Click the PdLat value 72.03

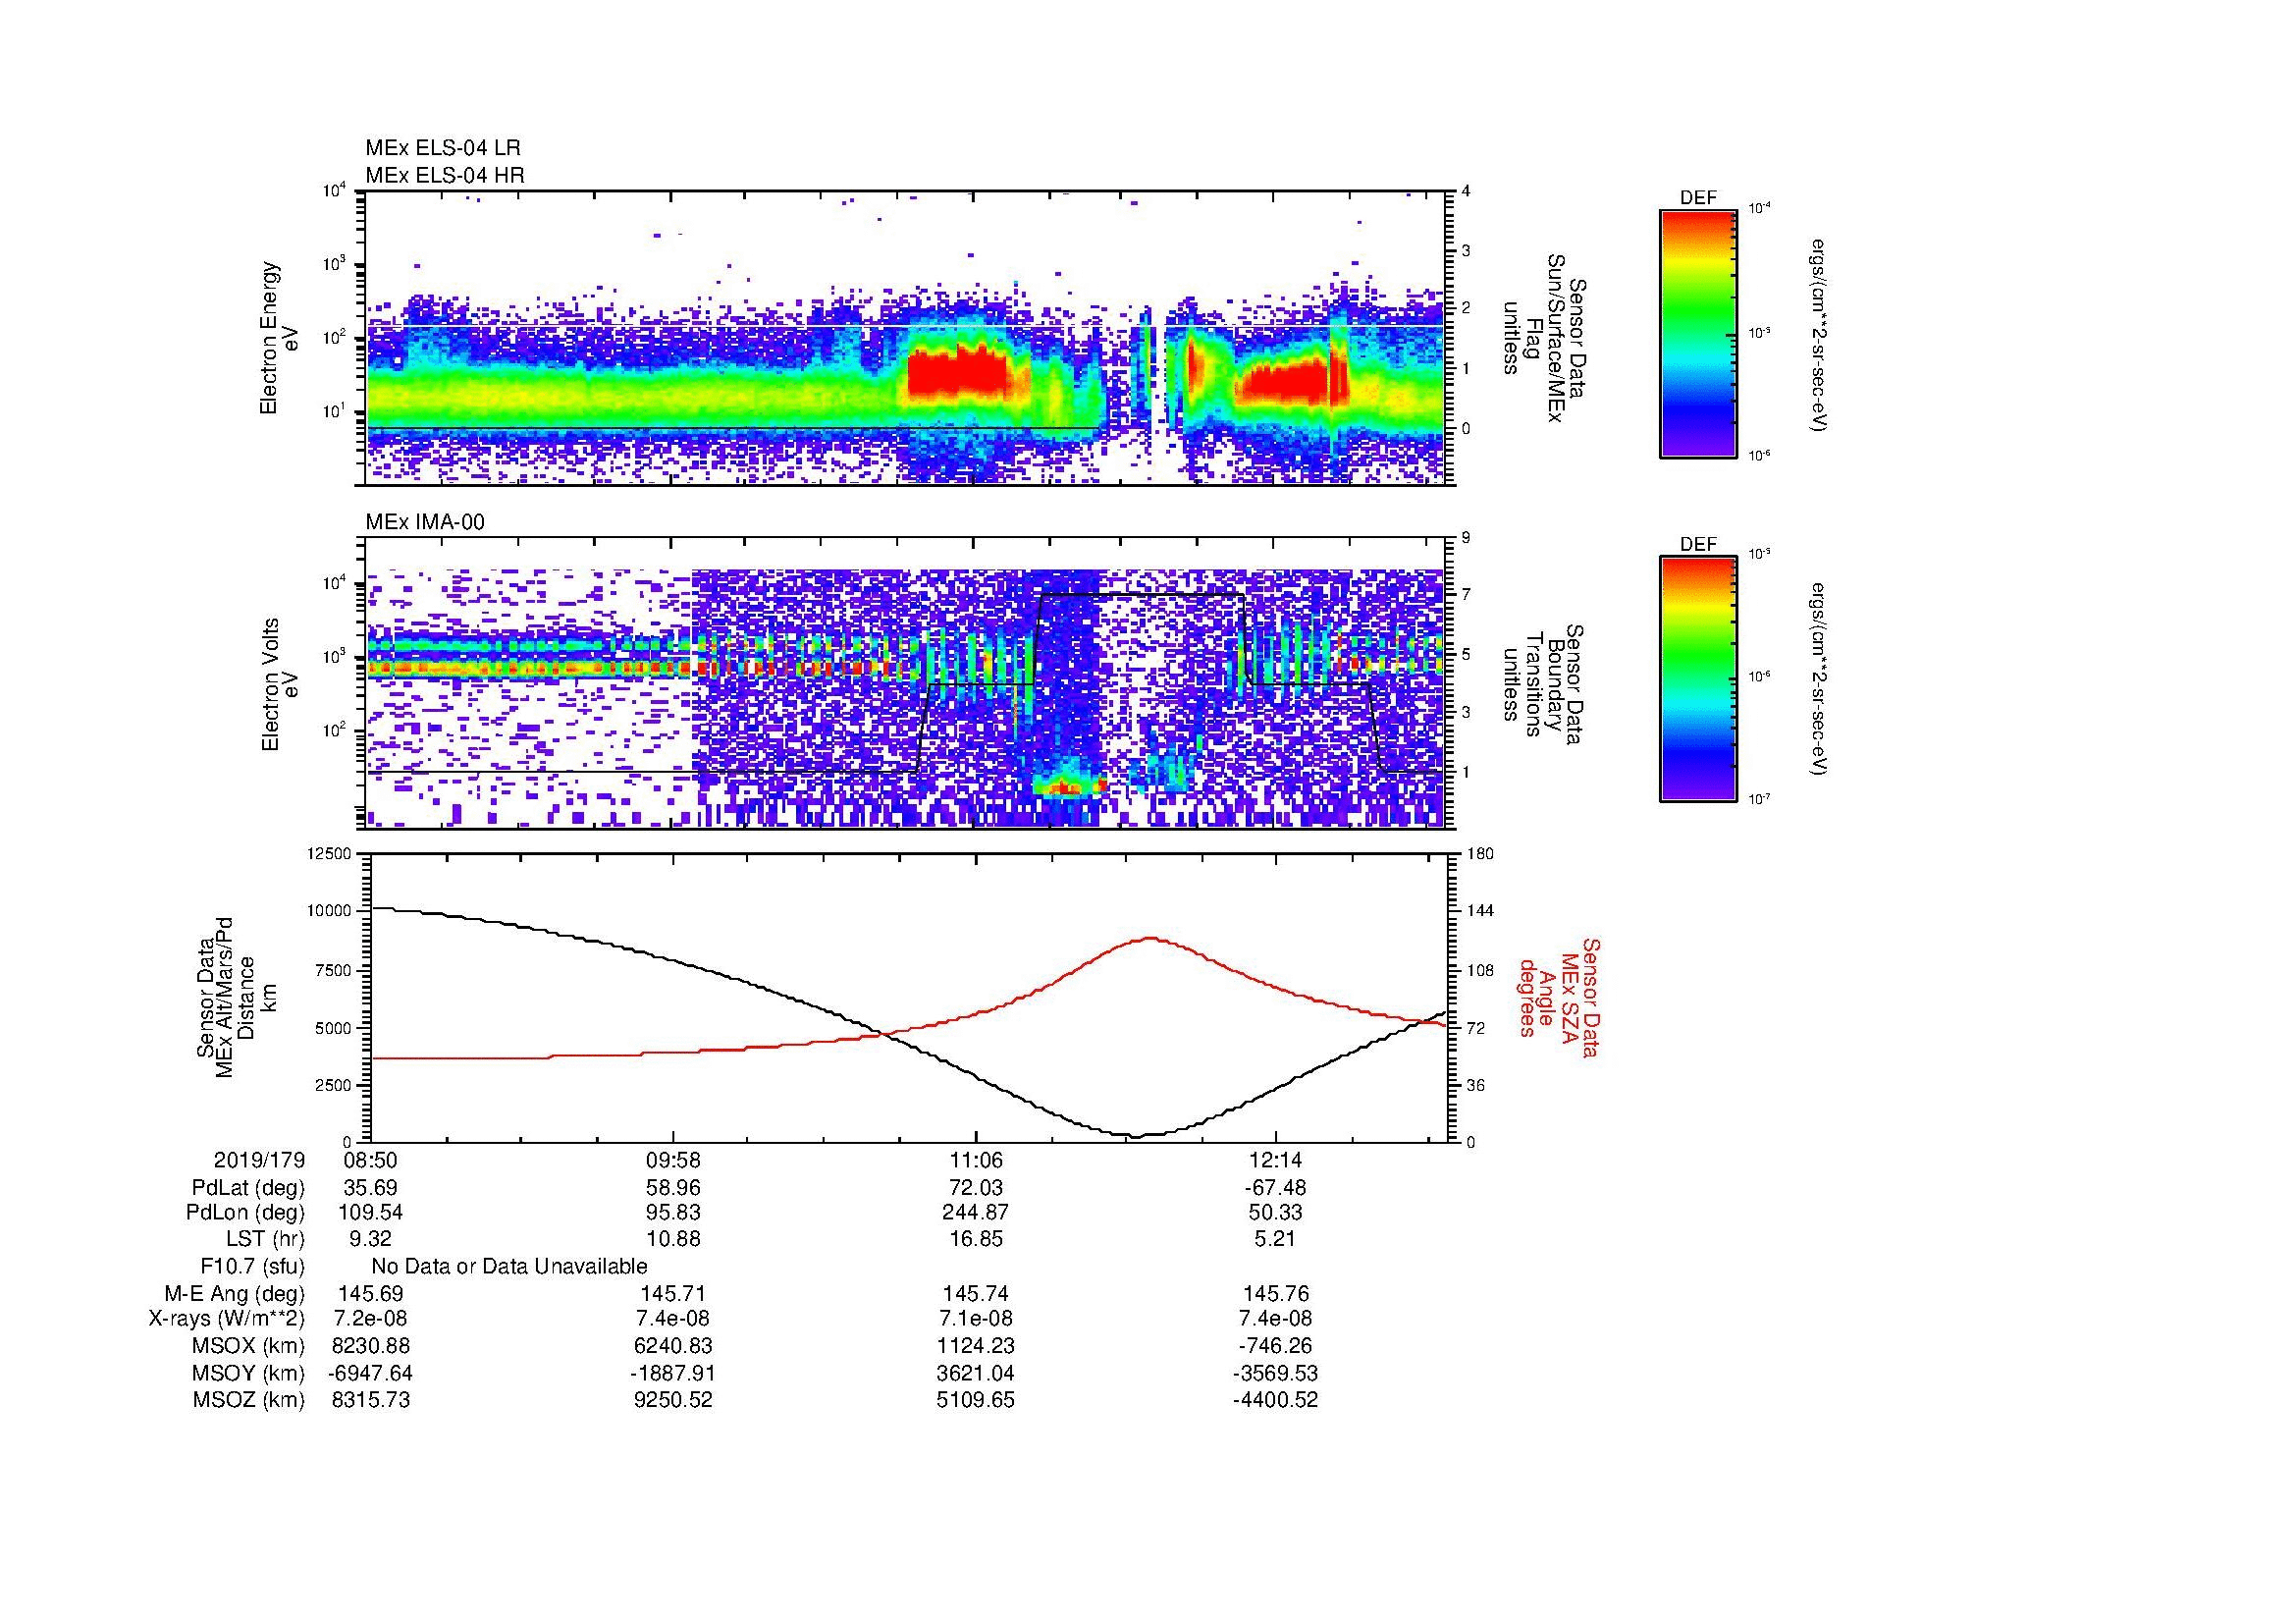(x=976, y=1188)
